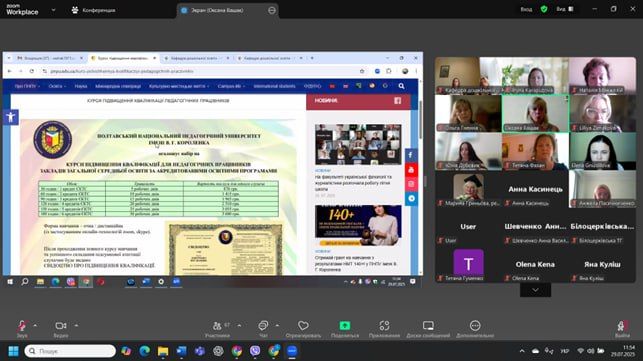643x361 pixels.
Task: Select the purple T avatar participant tile
Action: [x=468, y=265]
